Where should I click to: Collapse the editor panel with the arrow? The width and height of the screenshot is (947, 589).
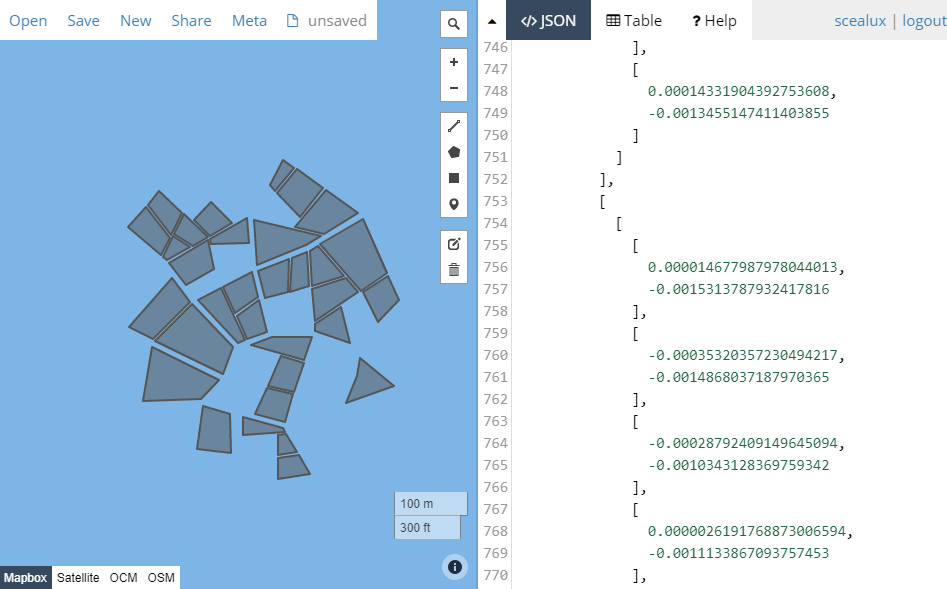point(492,21)
